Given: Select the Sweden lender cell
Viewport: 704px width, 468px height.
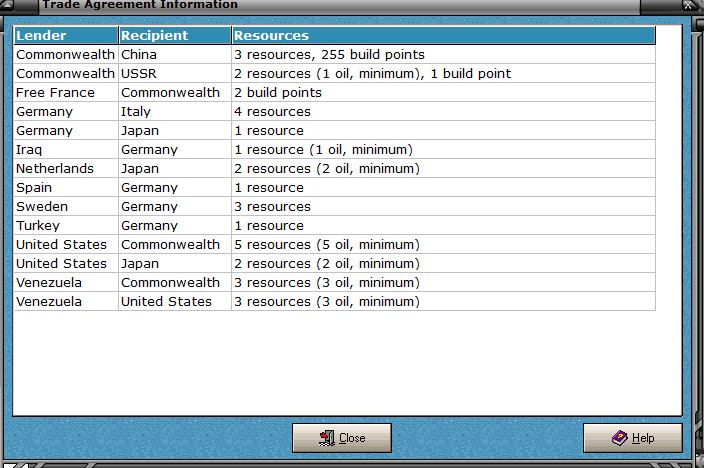Looking at the screenshot, I should (66, 207).
